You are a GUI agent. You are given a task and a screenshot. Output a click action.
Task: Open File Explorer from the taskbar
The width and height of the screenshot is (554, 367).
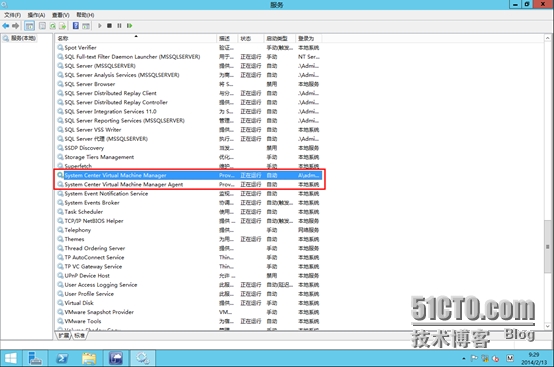tap(89, 359)
